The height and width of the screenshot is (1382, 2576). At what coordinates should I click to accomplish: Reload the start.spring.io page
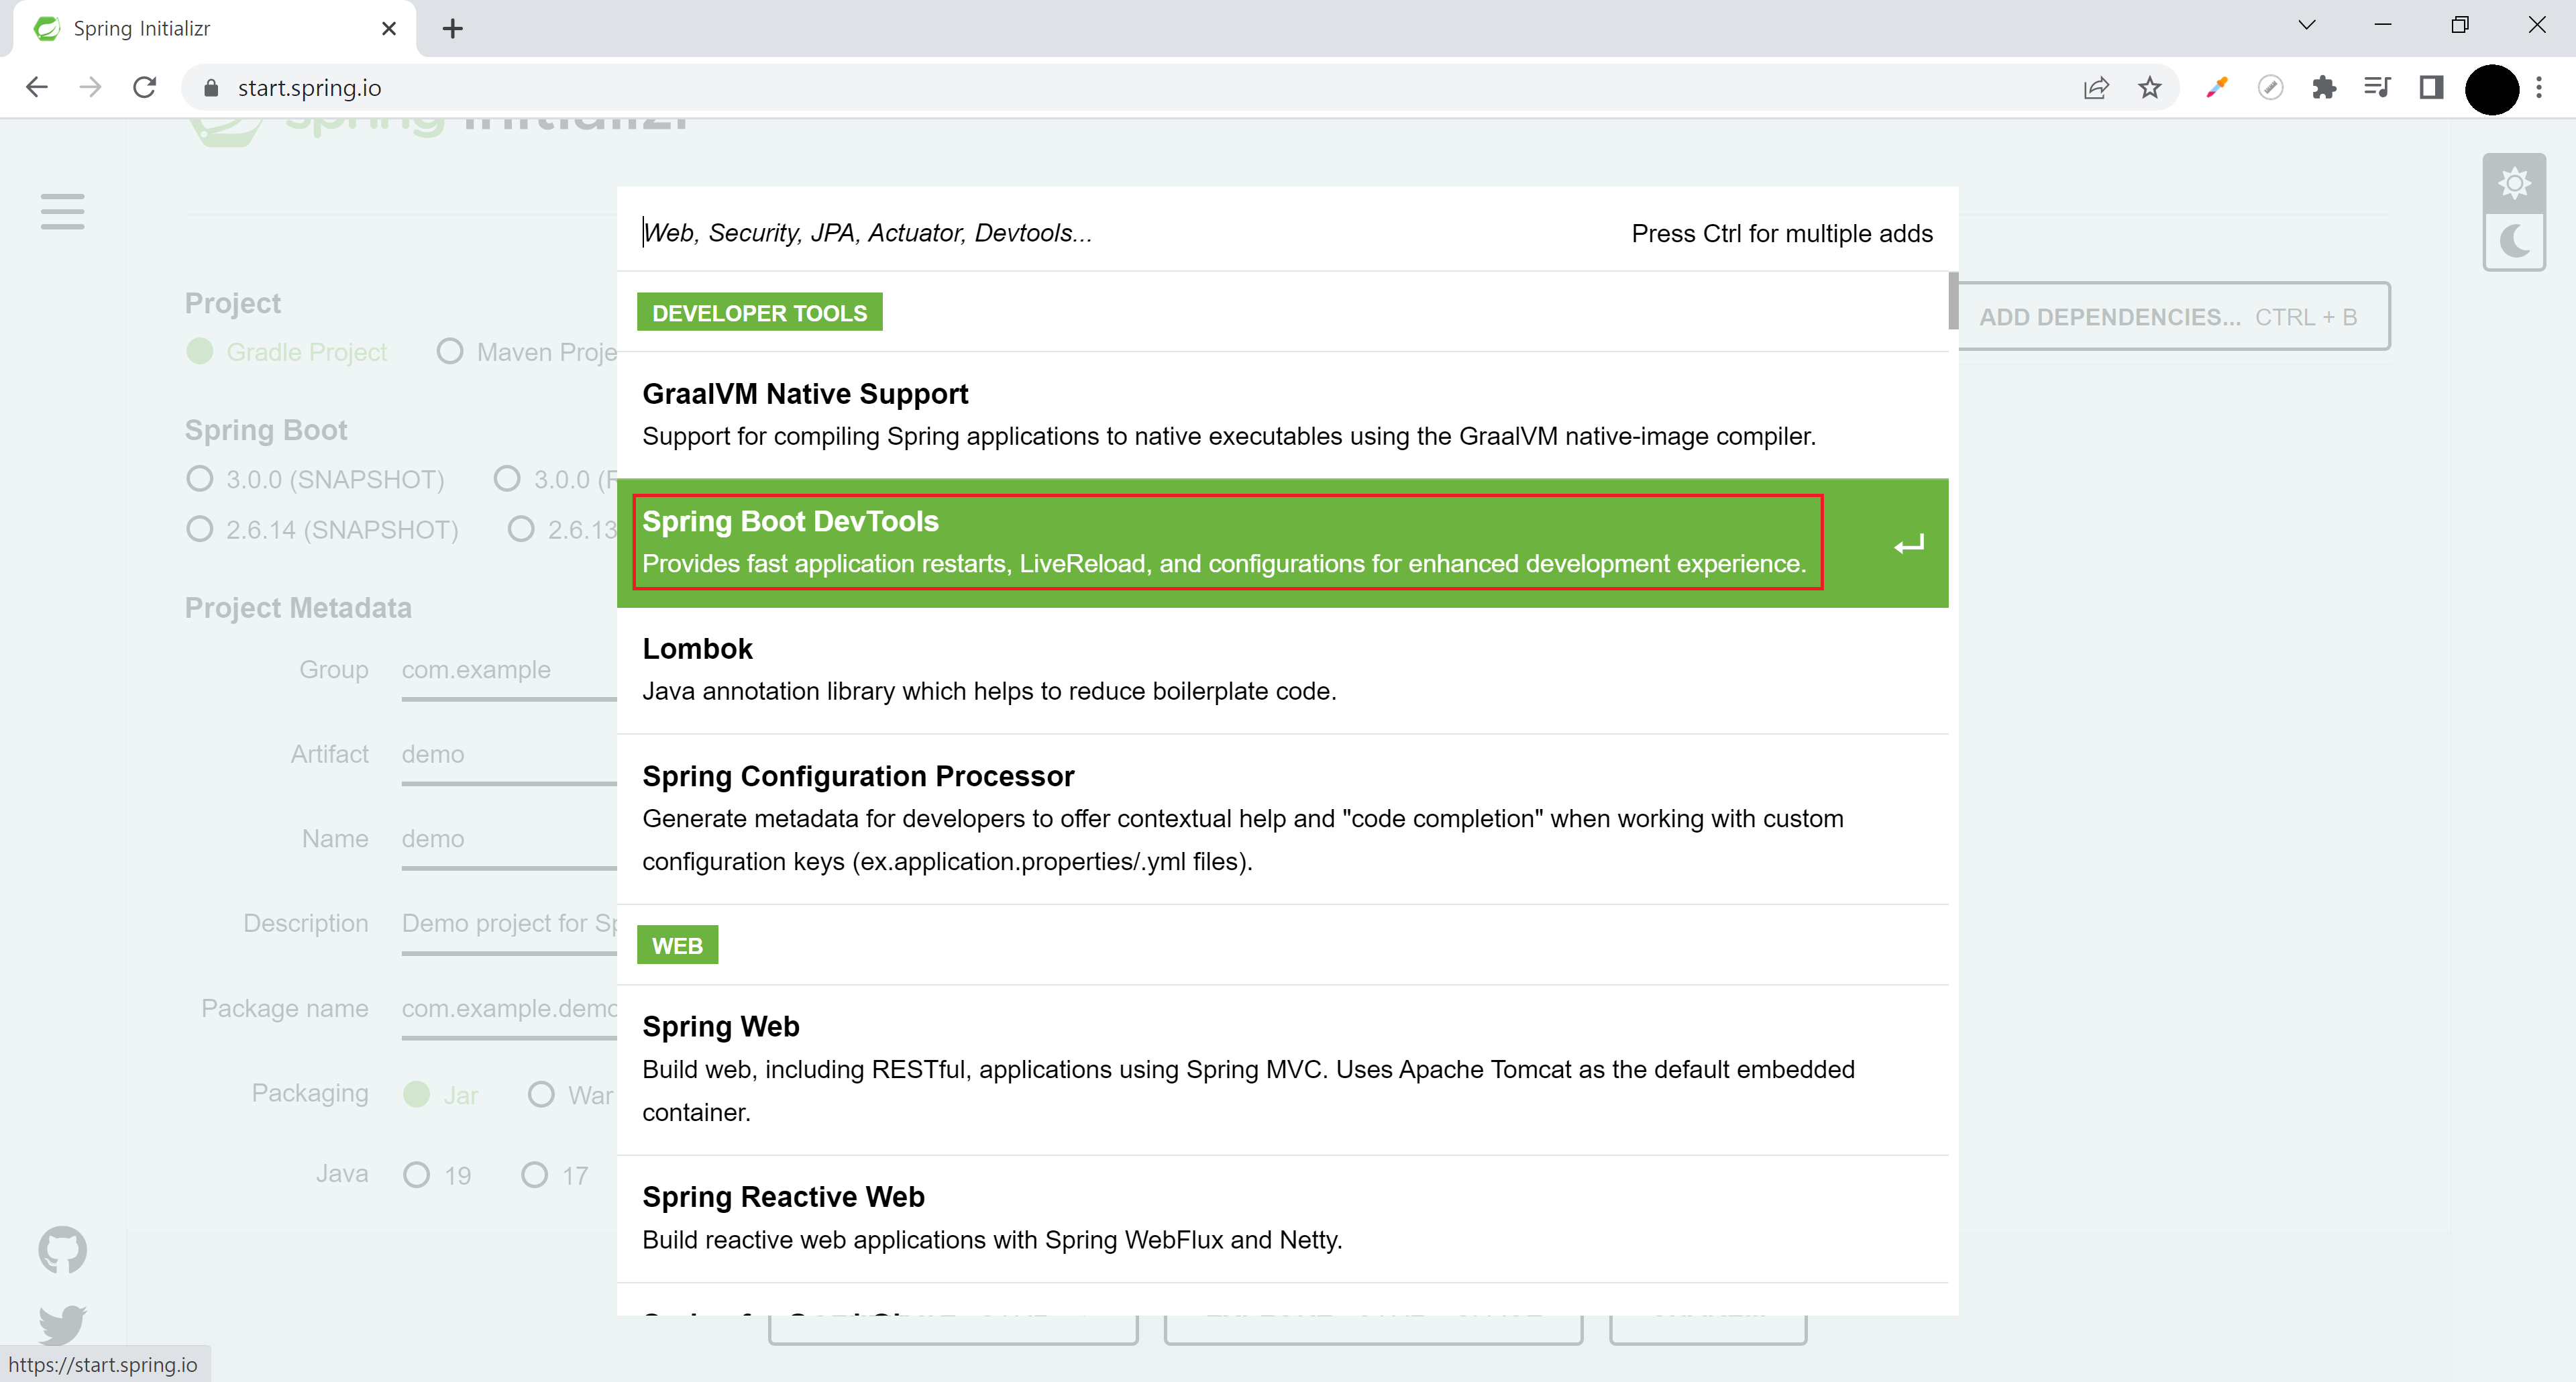145,88
